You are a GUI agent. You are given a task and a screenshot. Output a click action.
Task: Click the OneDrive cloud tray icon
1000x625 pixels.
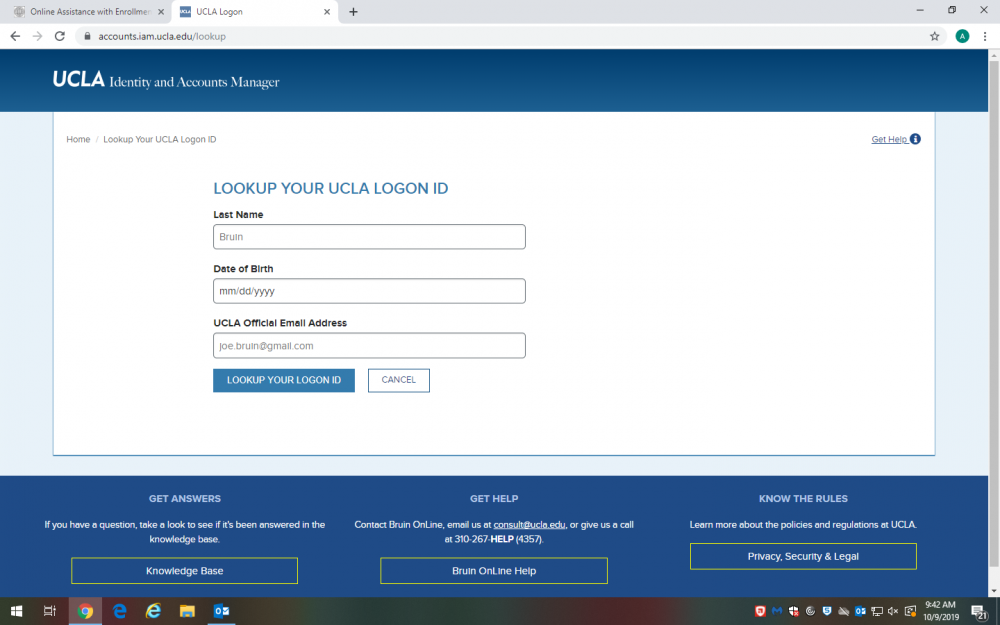tap(844, 611)
